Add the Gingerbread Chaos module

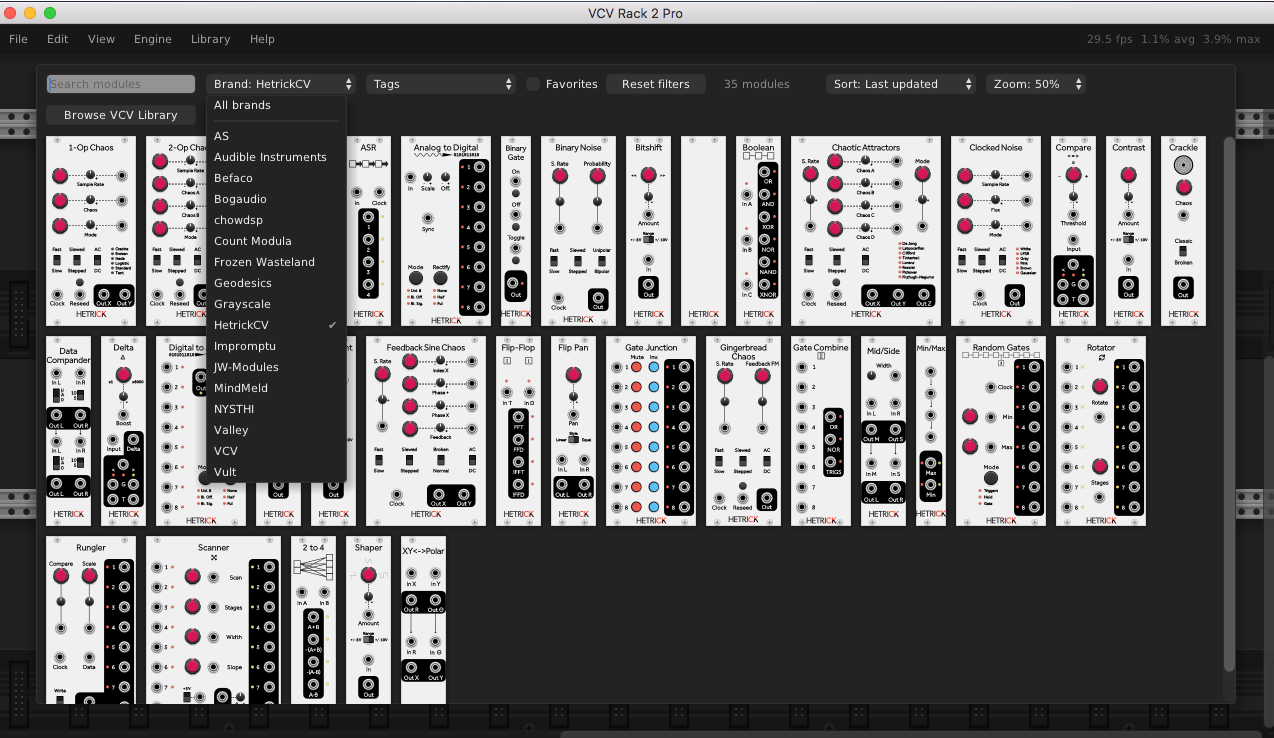coord(743,431)
